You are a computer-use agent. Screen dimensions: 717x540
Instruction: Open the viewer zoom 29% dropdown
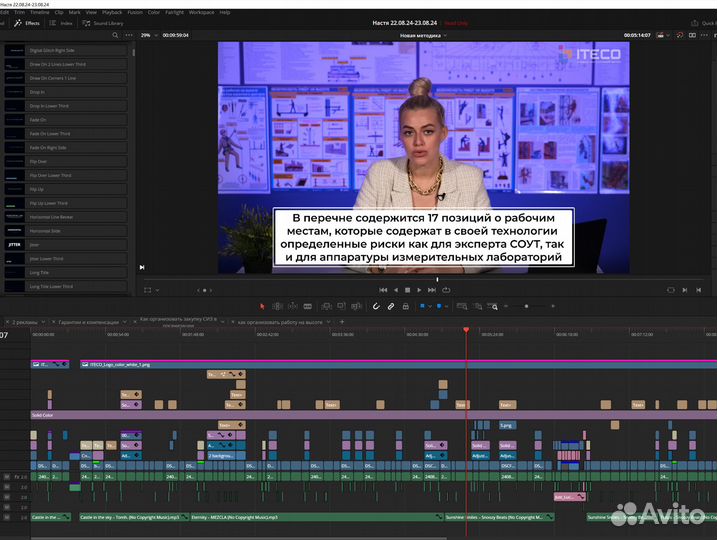pyautogui.click(x=148, y=35)
